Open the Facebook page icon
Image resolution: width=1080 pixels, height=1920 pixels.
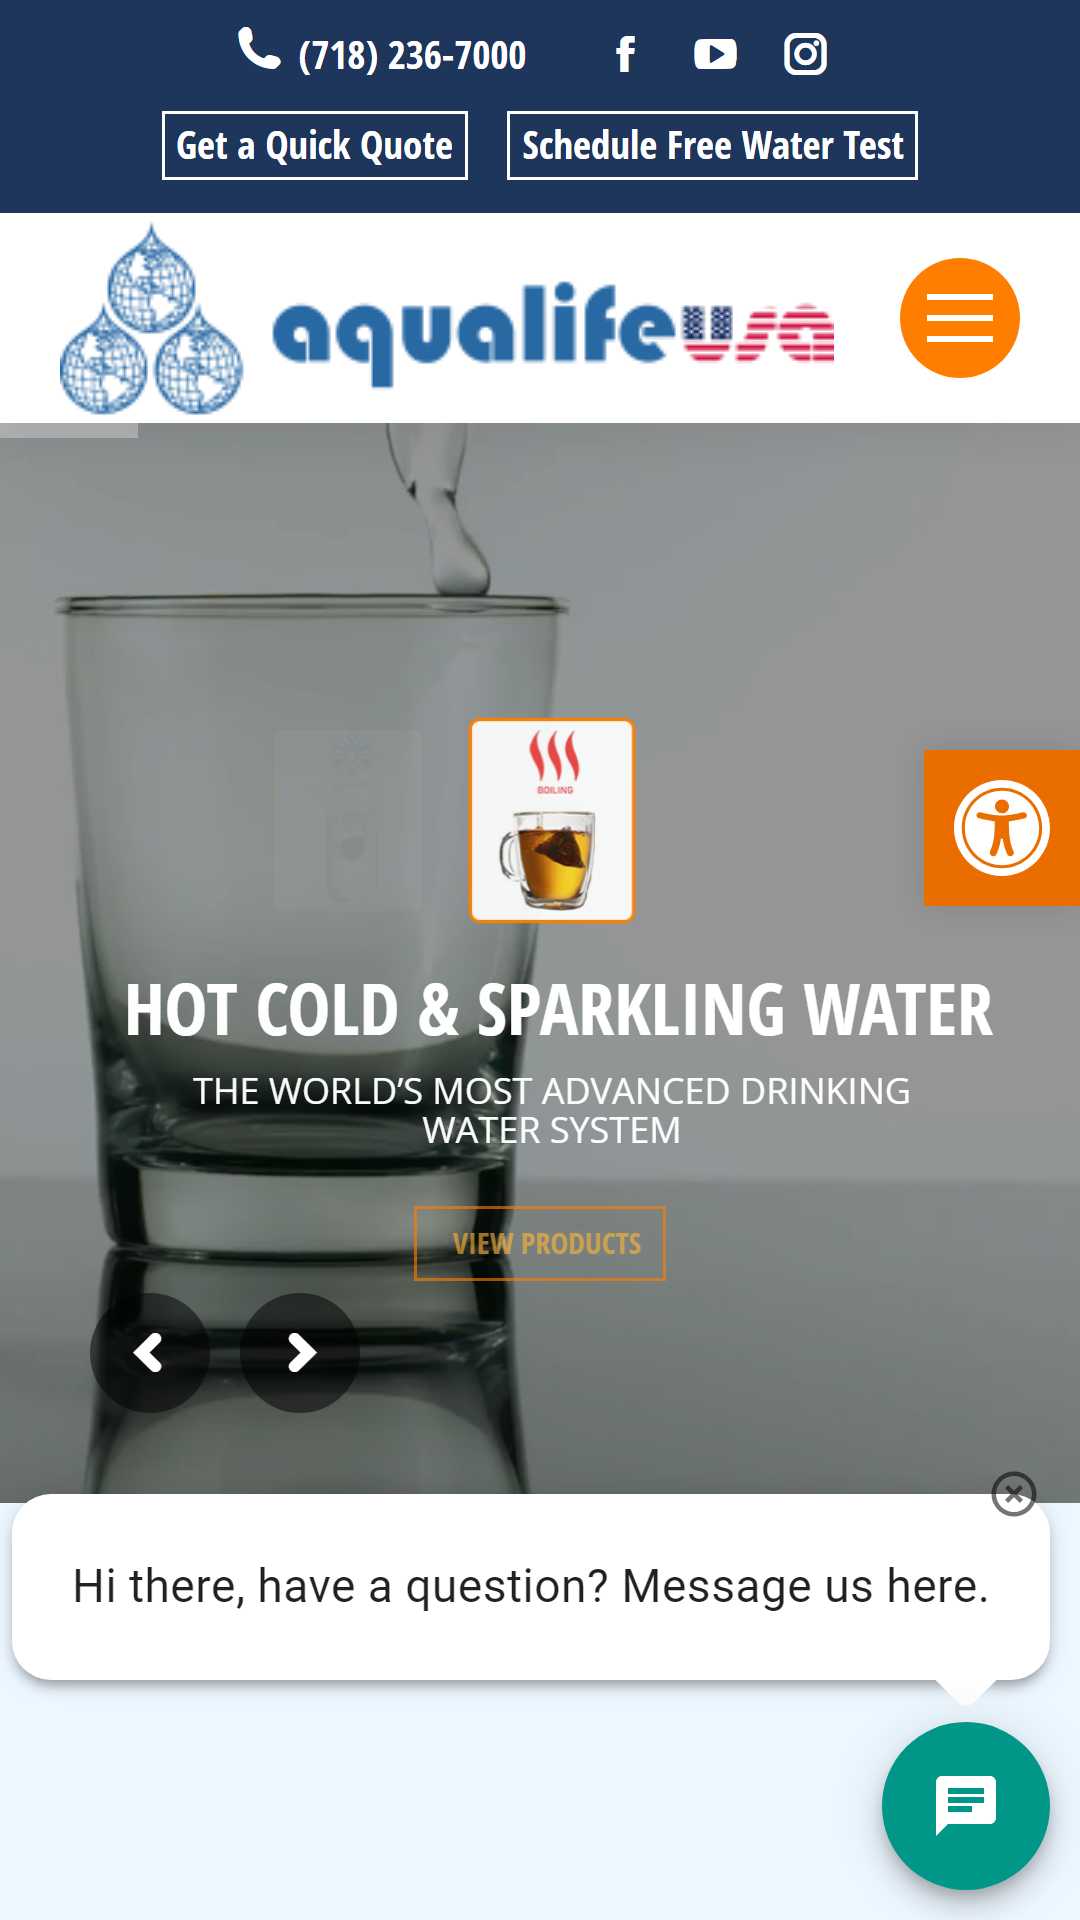[x=625, y=54]
